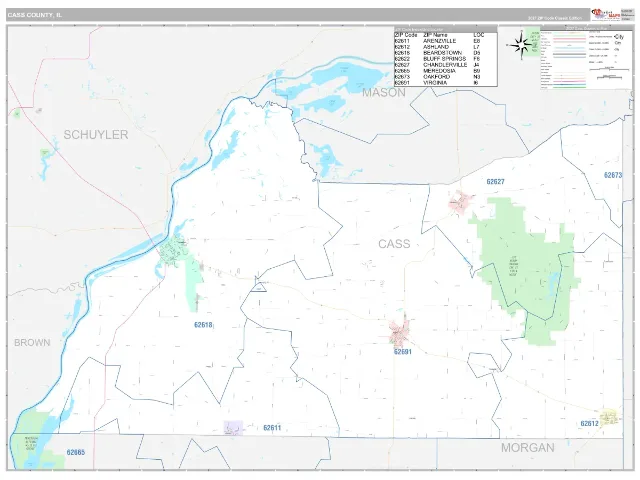The image size is (640, 480).
Task: Click CHANDLERVILLE row in the ZIP index table
Action: pyautogui.click(x=445, y=64)
